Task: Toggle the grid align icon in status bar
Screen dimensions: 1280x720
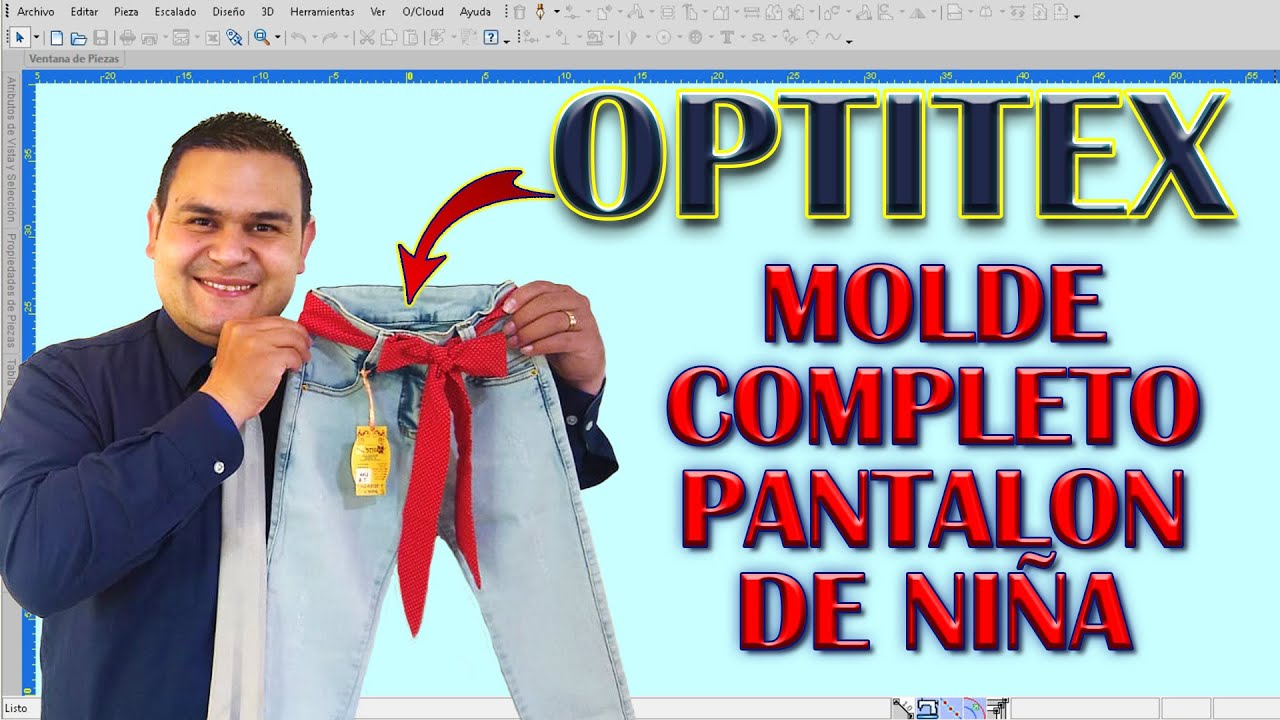Action: tap(997, 708)
